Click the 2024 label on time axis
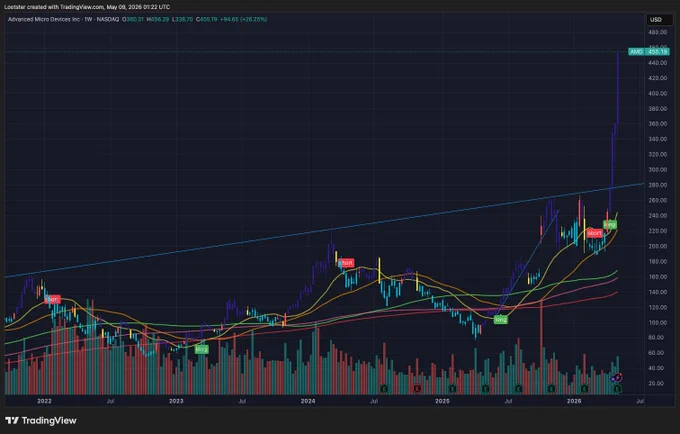 [x=308, y=401]
